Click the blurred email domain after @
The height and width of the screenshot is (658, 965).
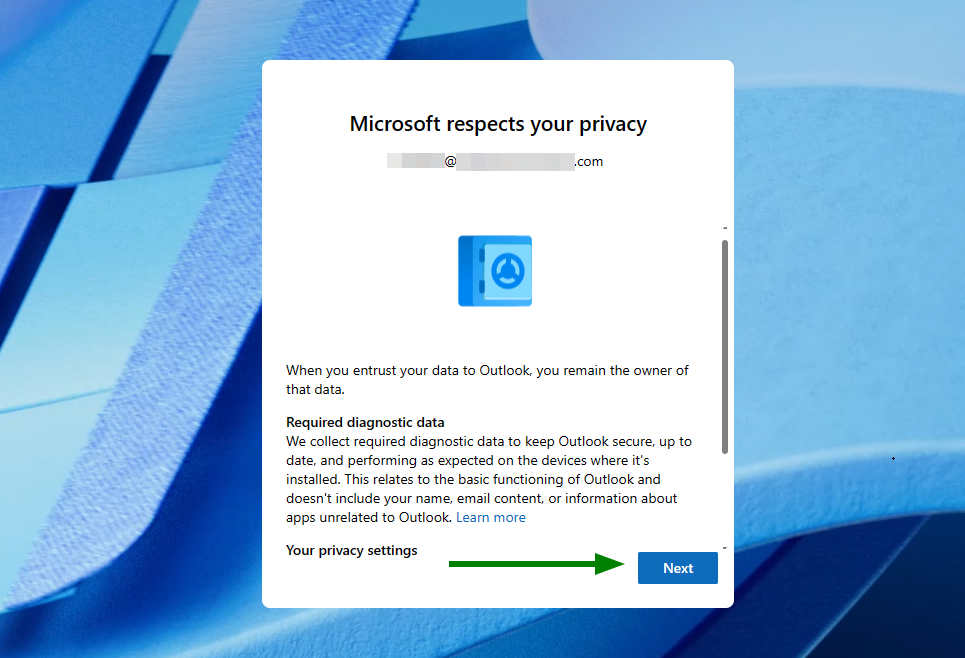515,161
